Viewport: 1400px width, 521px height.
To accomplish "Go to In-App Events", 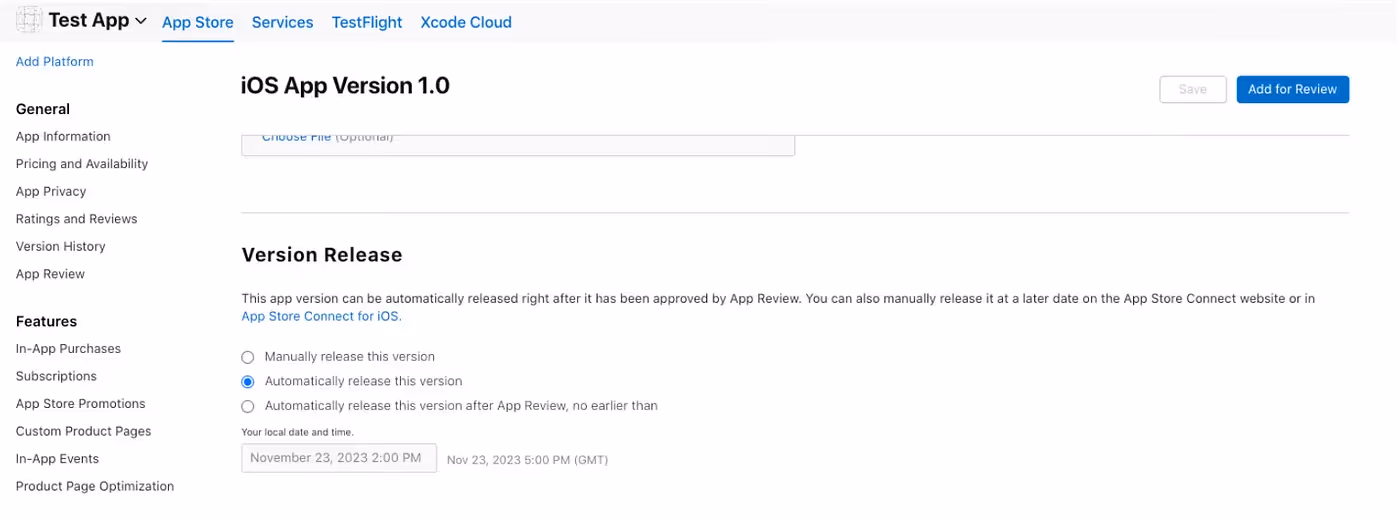I will pos(57,459).
